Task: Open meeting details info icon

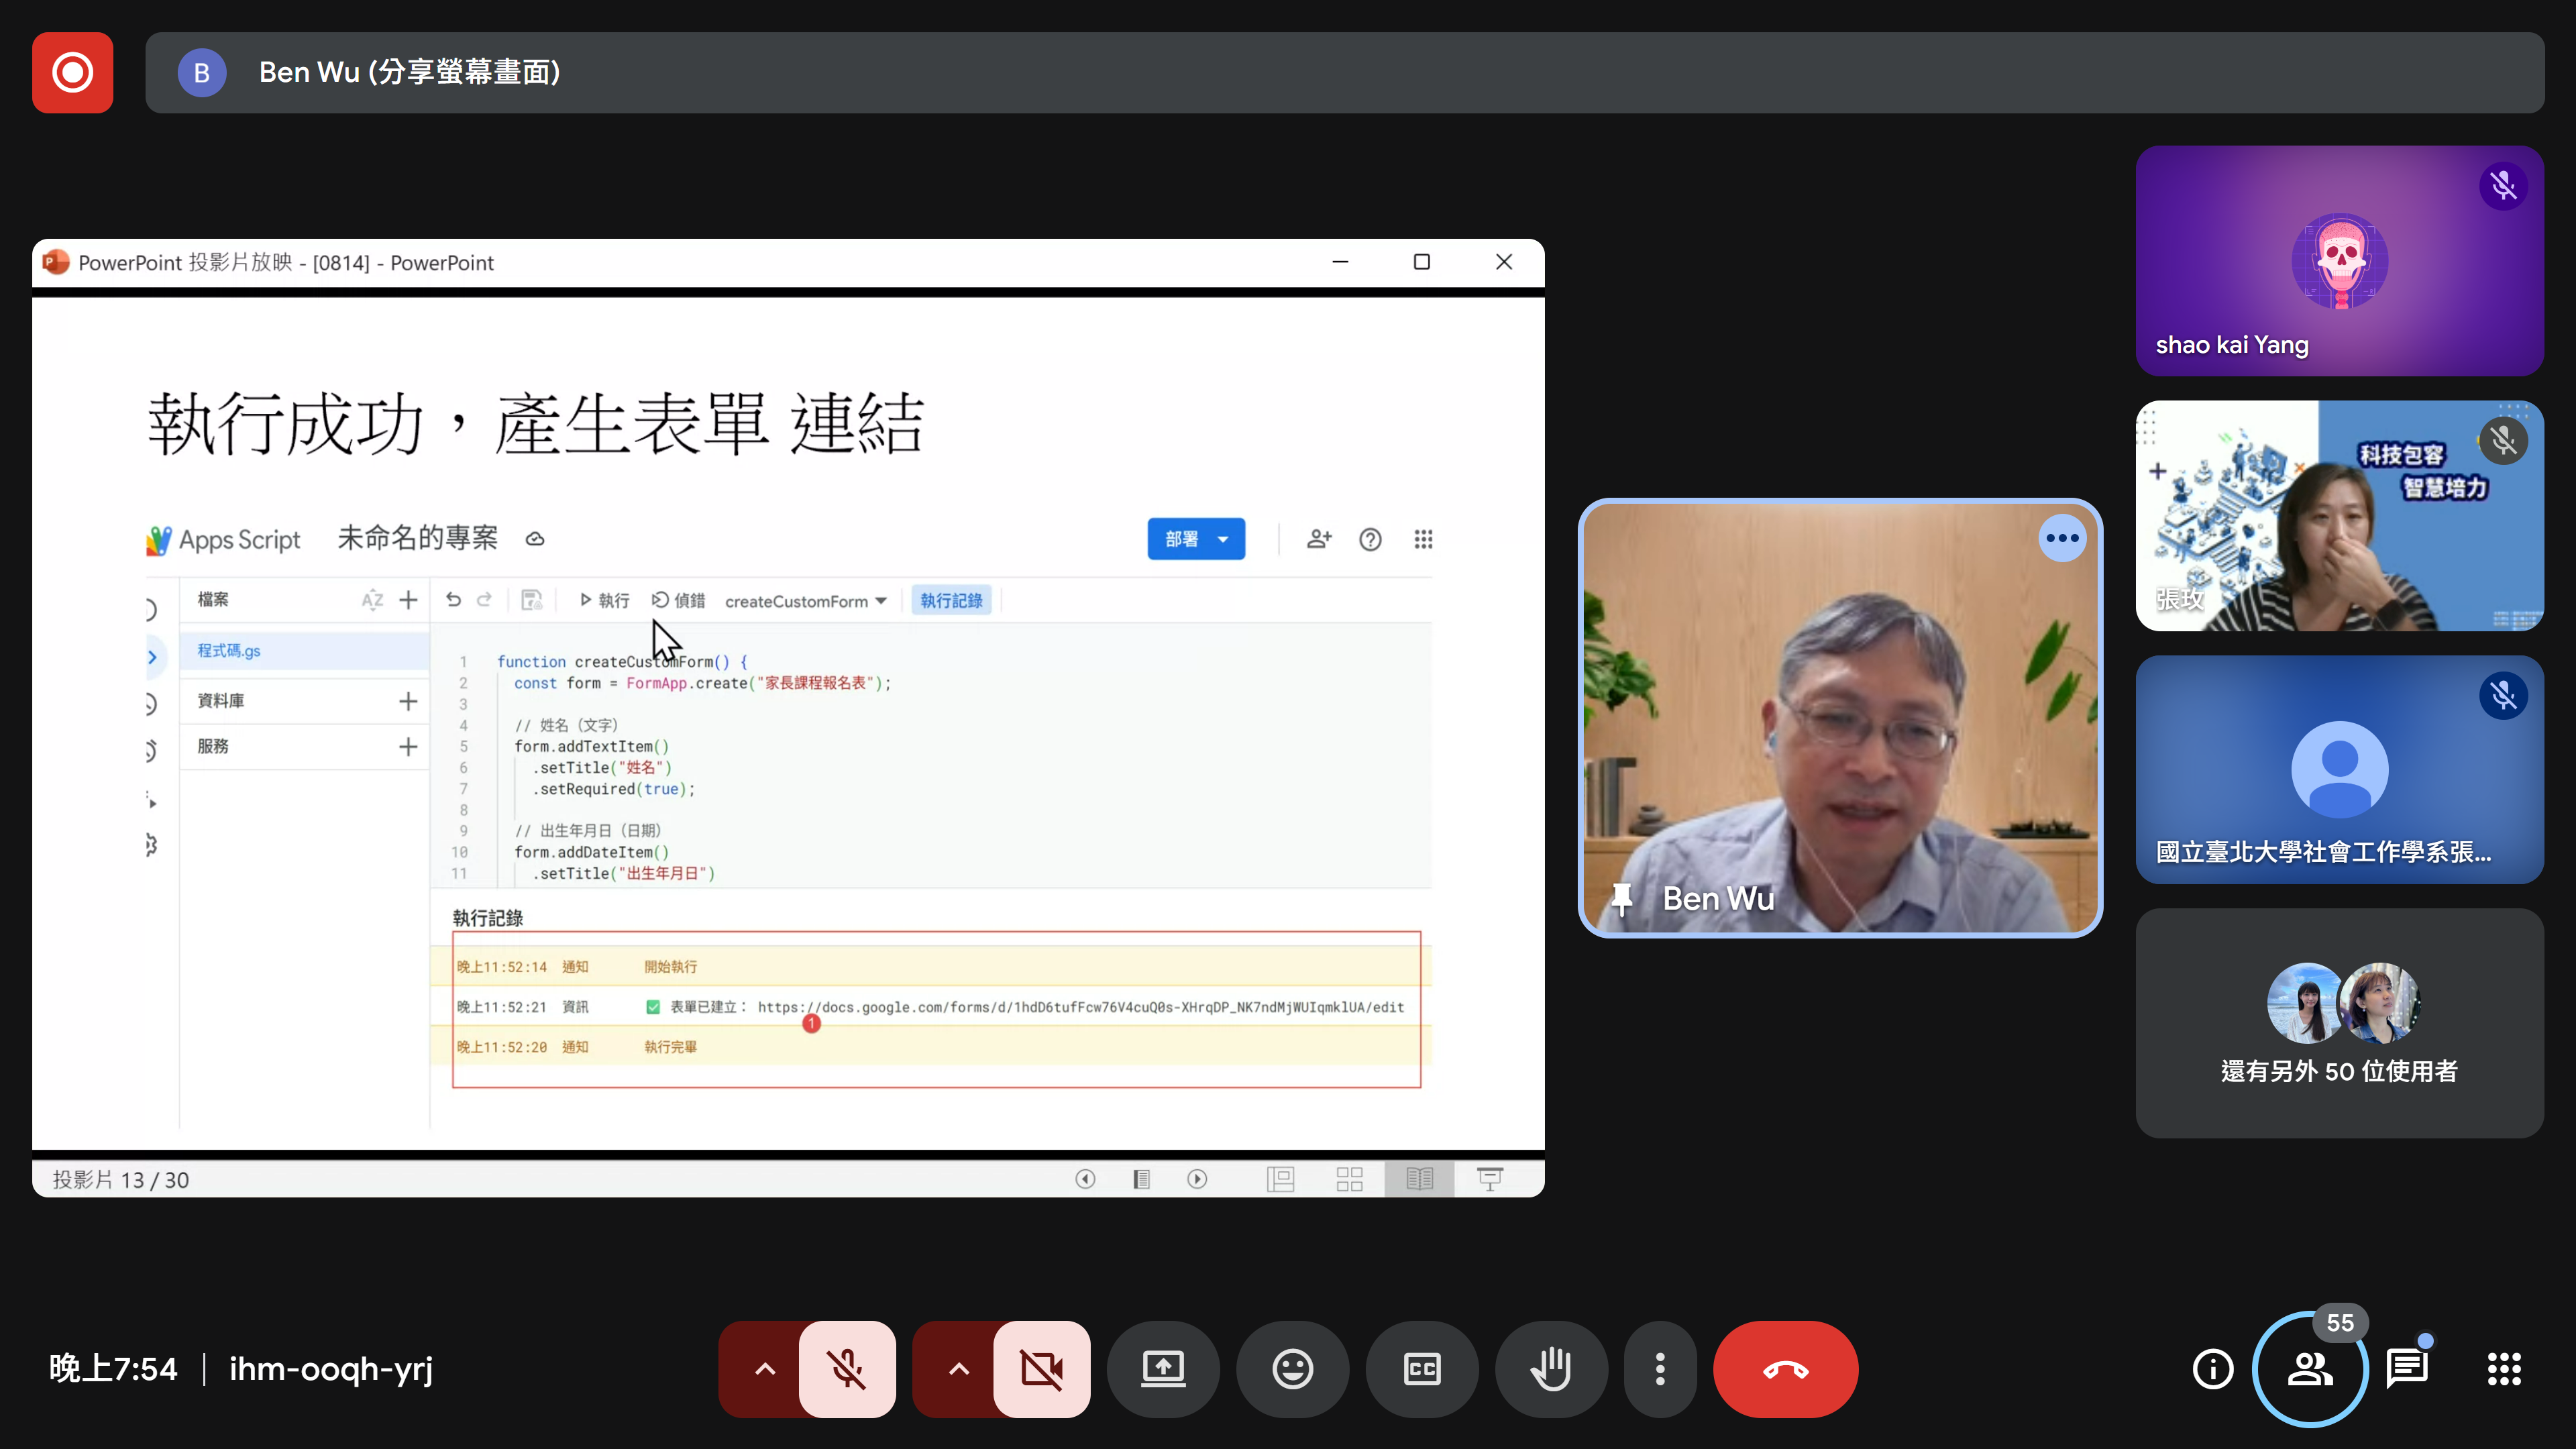Action: point(2212,1369)
